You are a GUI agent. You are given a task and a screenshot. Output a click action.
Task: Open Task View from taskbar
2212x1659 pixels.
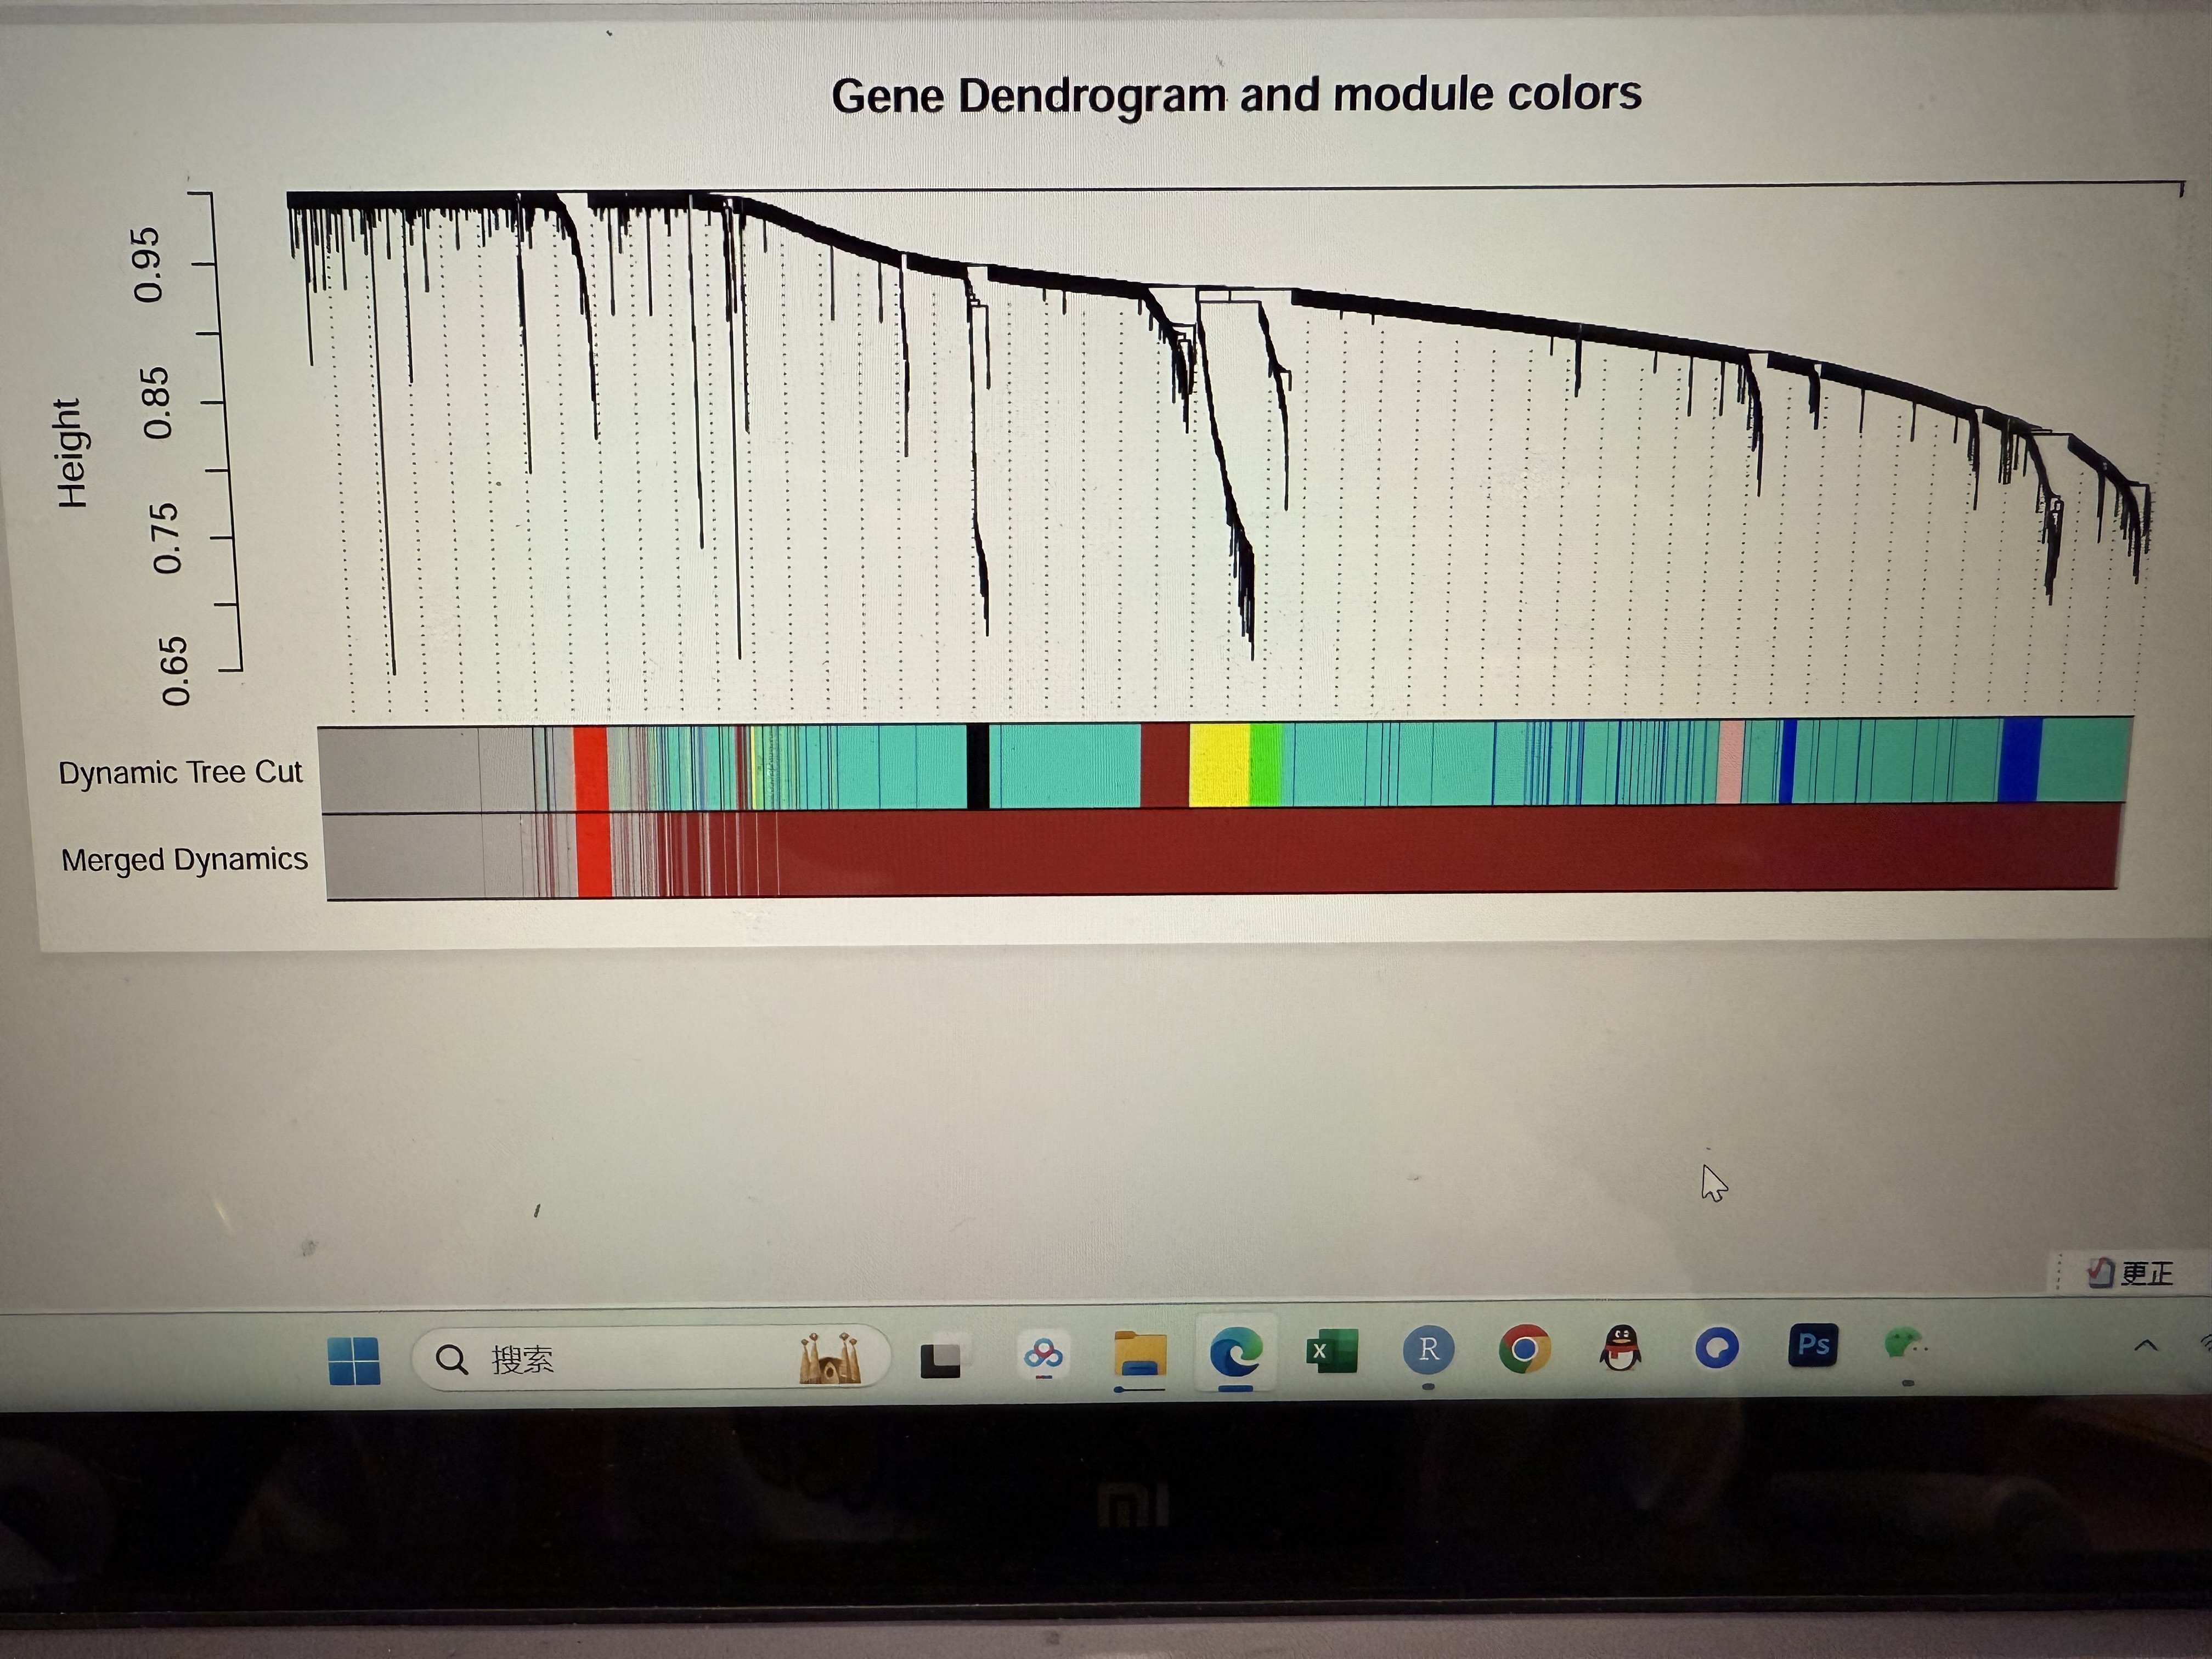coord(940,1359)
